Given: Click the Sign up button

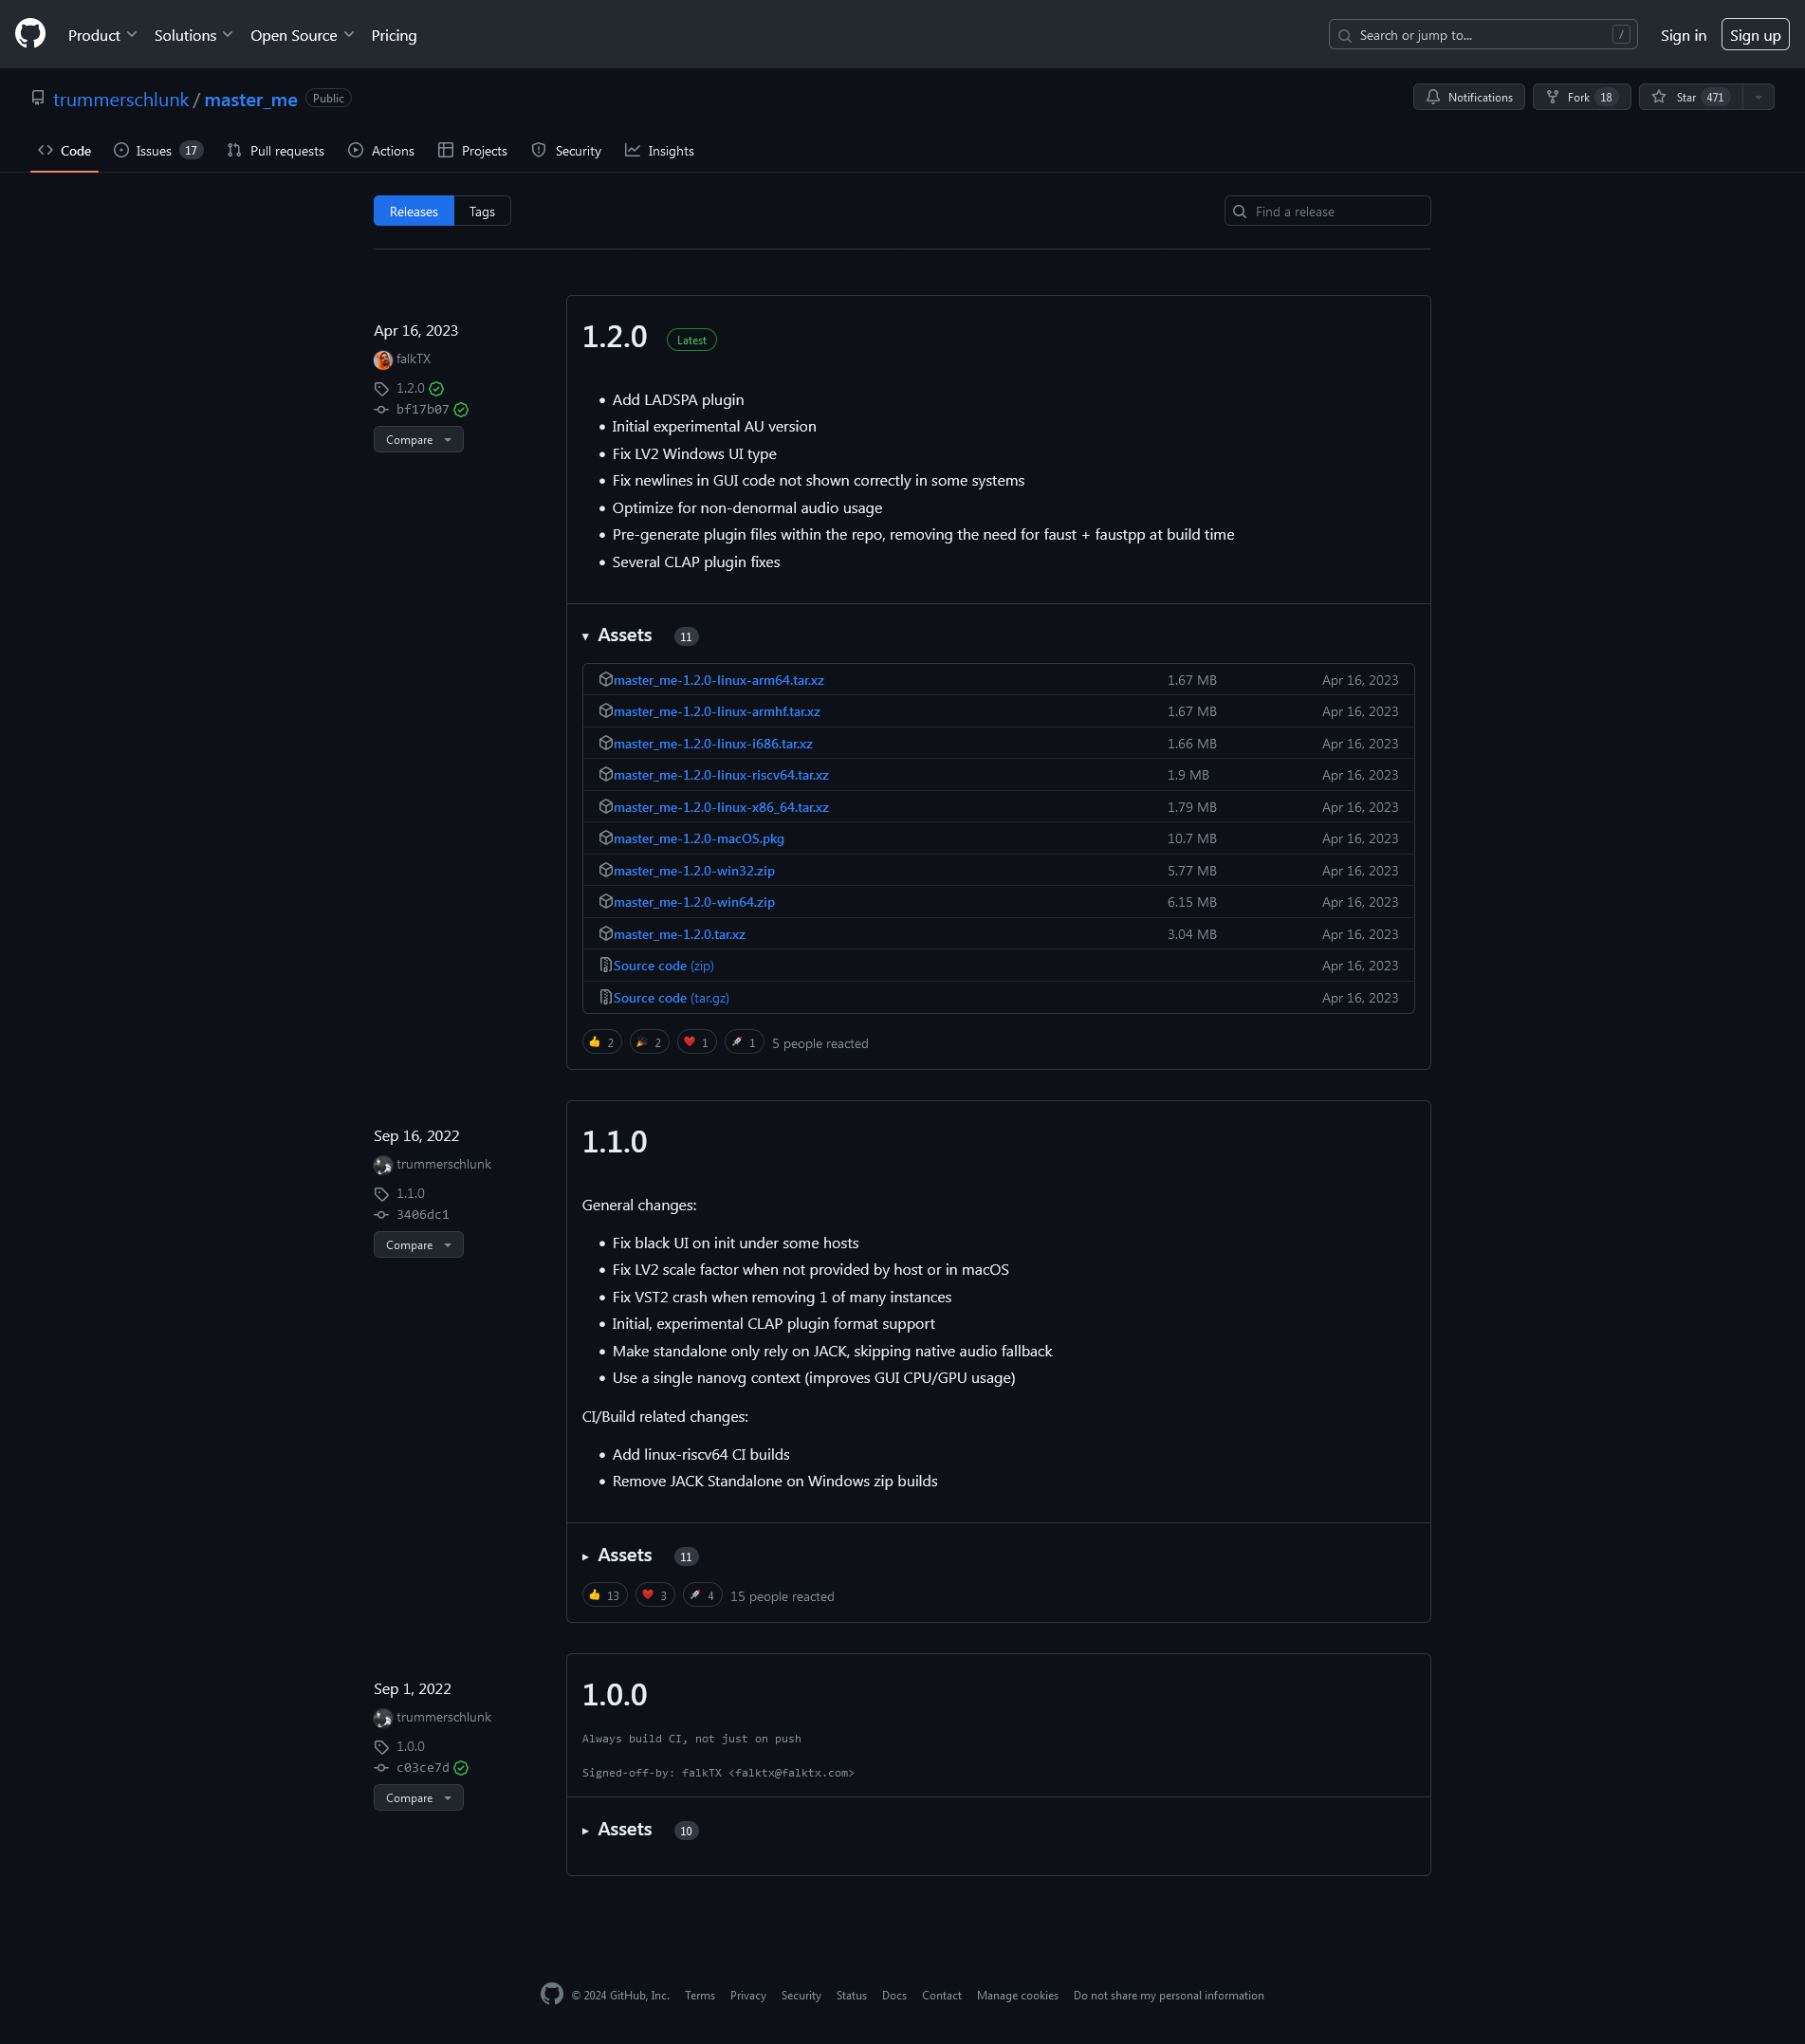Looking at the screenshot, I should coord(1755,35).
